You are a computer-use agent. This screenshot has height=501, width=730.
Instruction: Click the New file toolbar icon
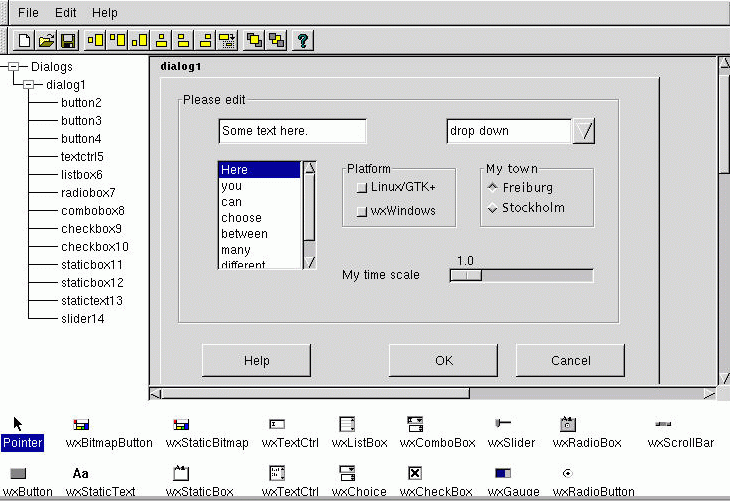tap(23, 41)
